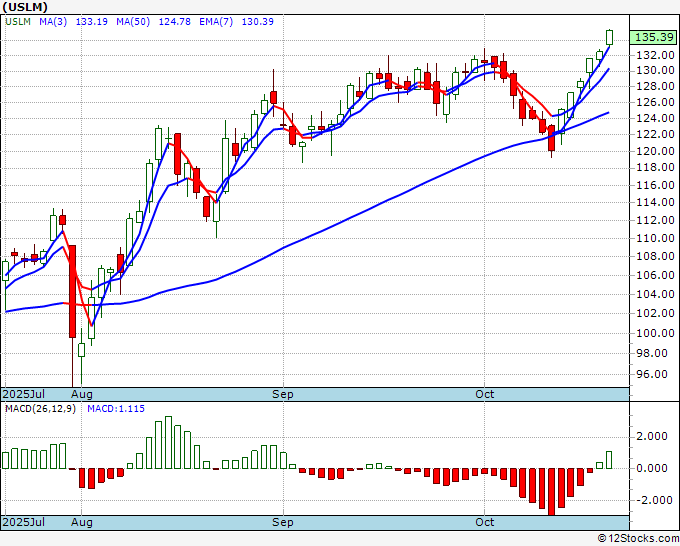Viewport: 680px width, 546px height.
Task: Click the latest green candlestick near 135
Action: [x=610, y=37]
